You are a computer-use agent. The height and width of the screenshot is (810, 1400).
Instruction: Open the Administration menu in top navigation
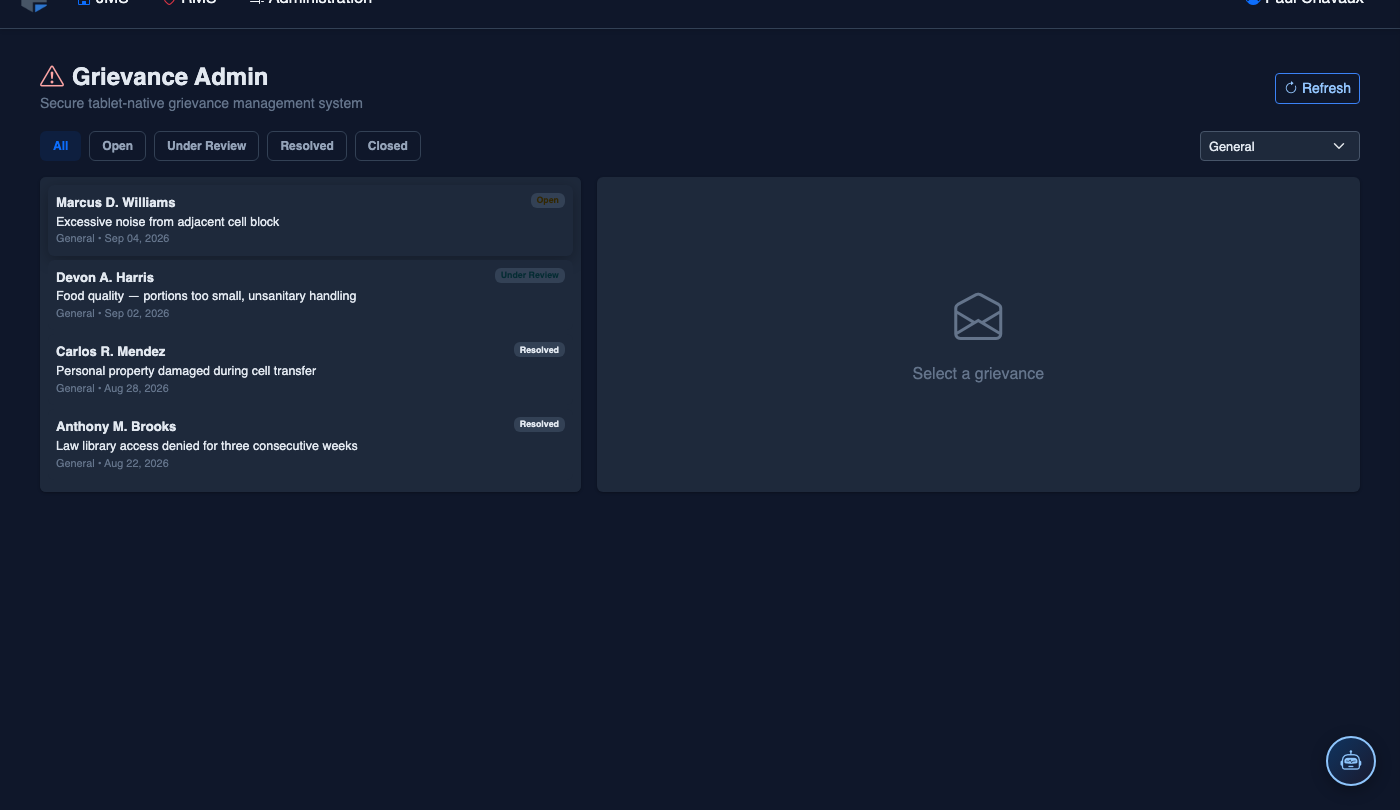pyautogui.click(x=310, y=3)
